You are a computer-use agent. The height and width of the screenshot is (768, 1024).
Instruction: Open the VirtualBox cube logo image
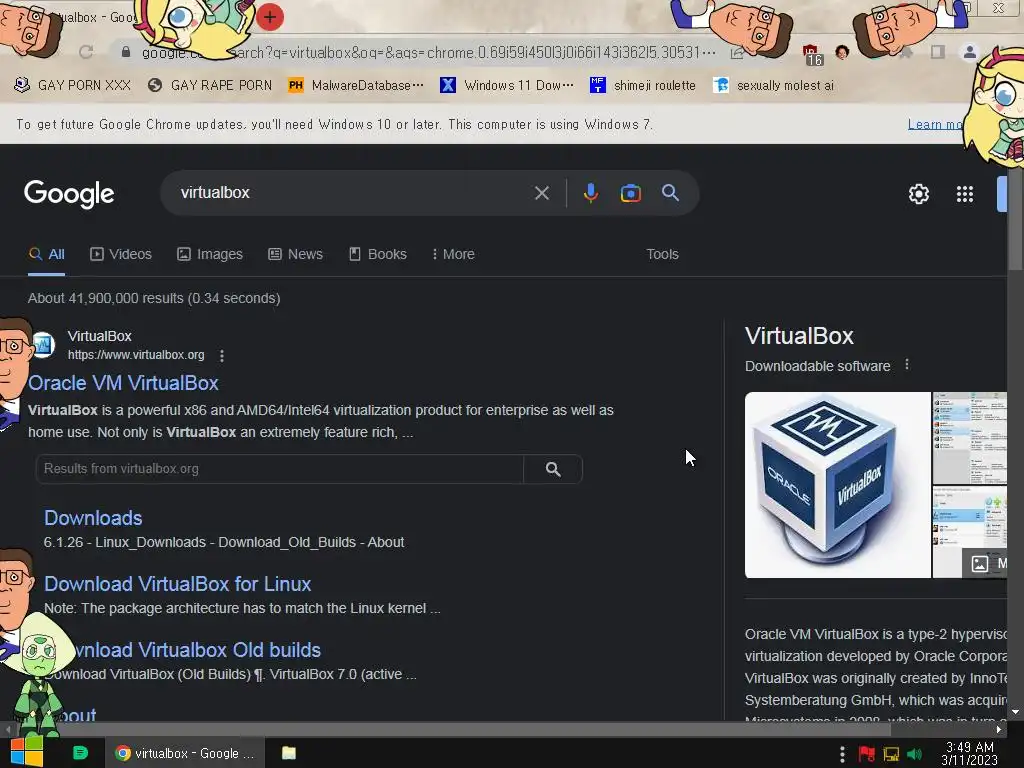click(837, 485)
